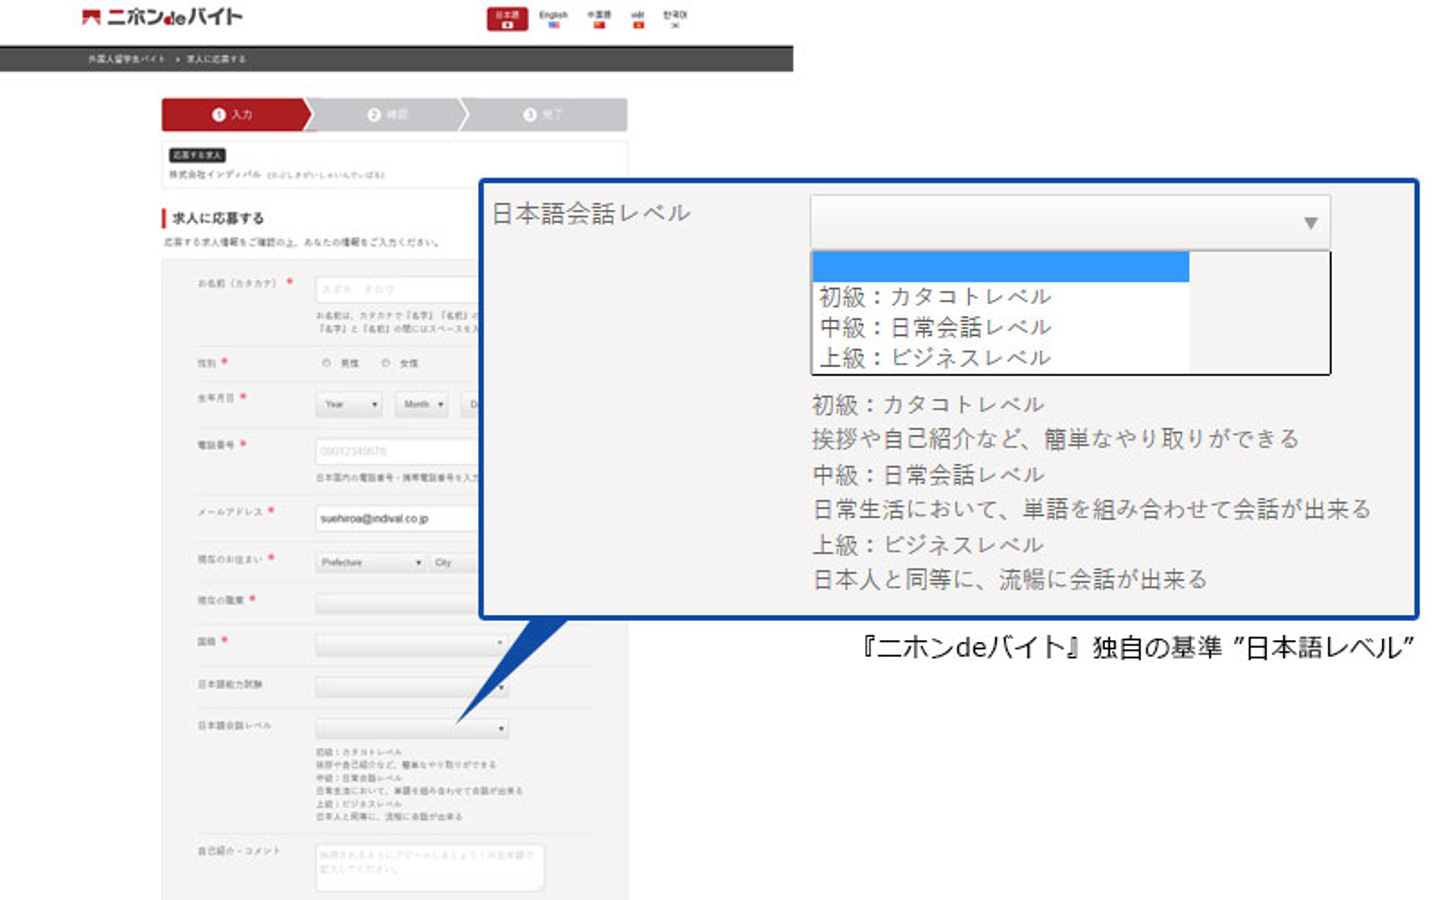
Task: Click the dropdown arrow in the enlarged callout
Action: pos(1310,223)
